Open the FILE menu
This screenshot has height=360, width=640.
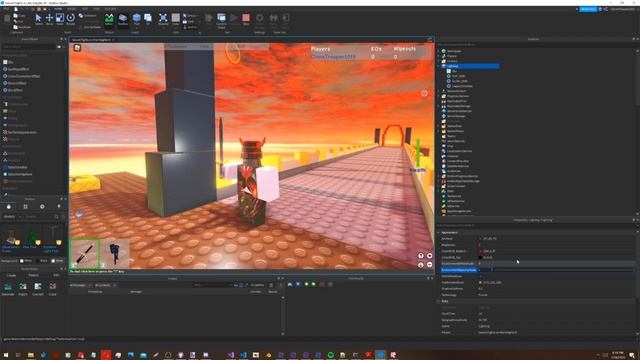point(7,9)
